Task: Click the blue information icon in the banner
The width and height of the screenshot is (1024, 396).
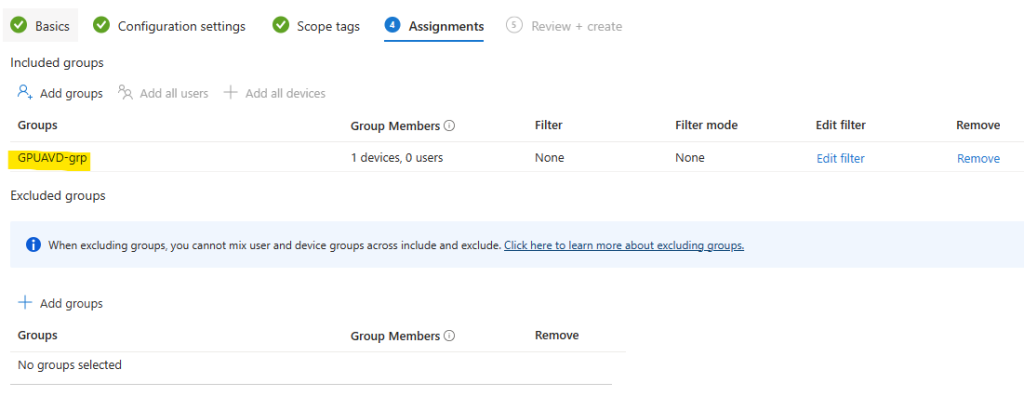Action: coord(33,245)
